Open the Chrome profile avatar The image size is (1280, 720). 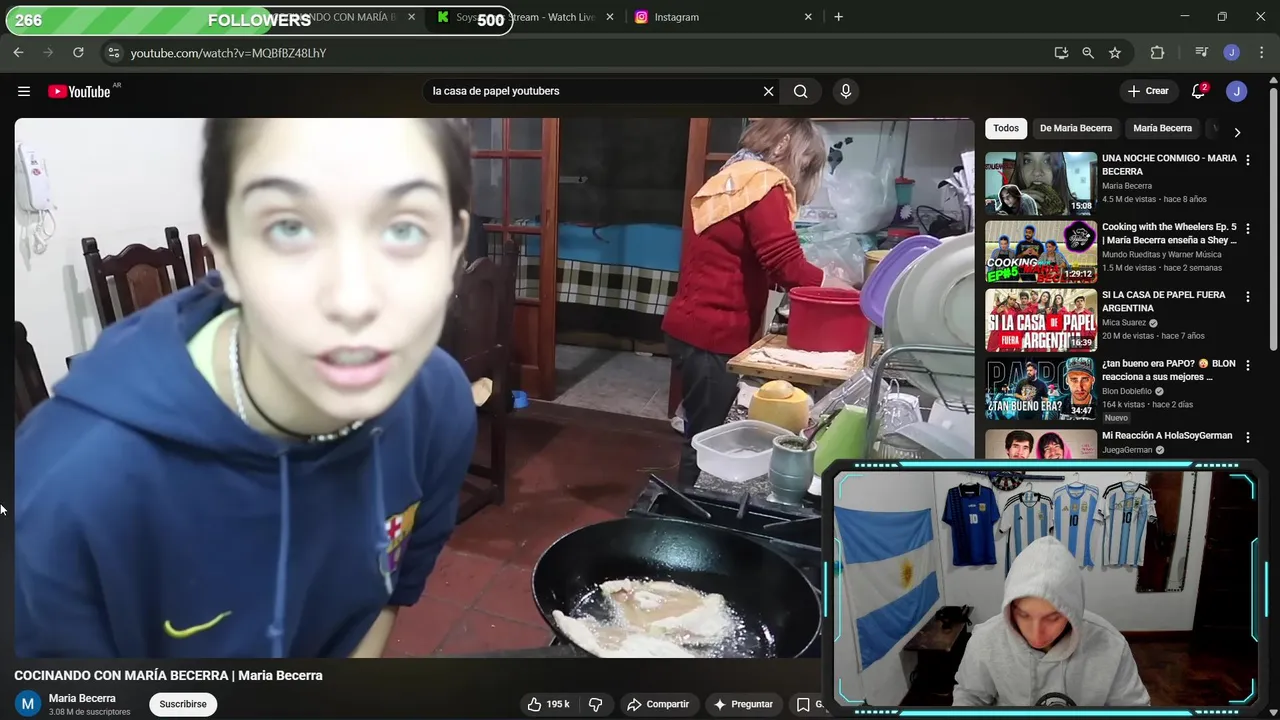coord(1232,53)
